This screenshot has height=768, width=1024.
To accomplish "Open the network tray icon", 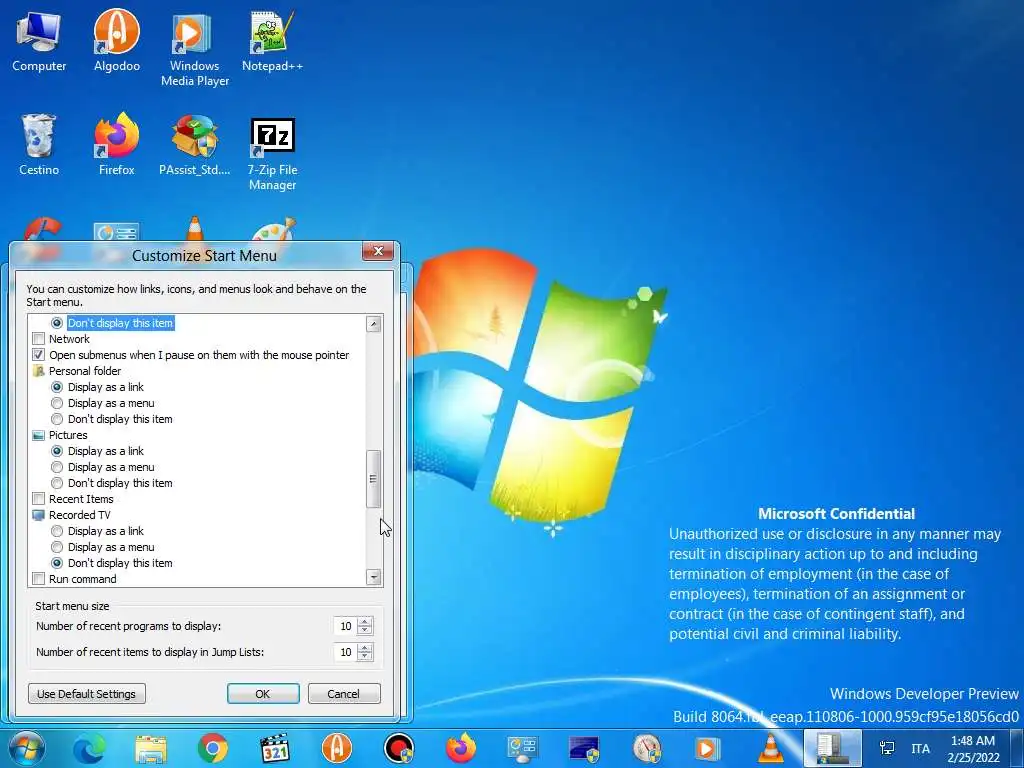I will pyautogui.click(x=886, y=748).
